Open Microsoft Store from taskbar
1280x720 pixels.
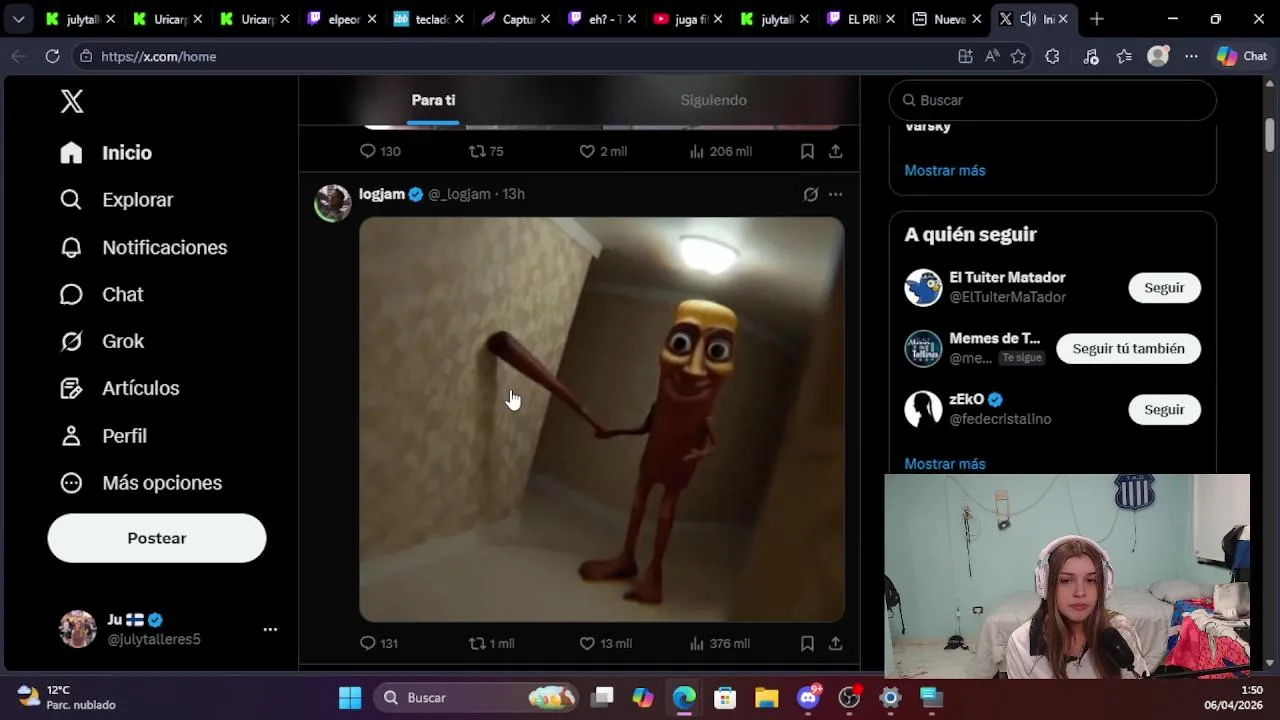pyautogui.click(x=725, y=698)
